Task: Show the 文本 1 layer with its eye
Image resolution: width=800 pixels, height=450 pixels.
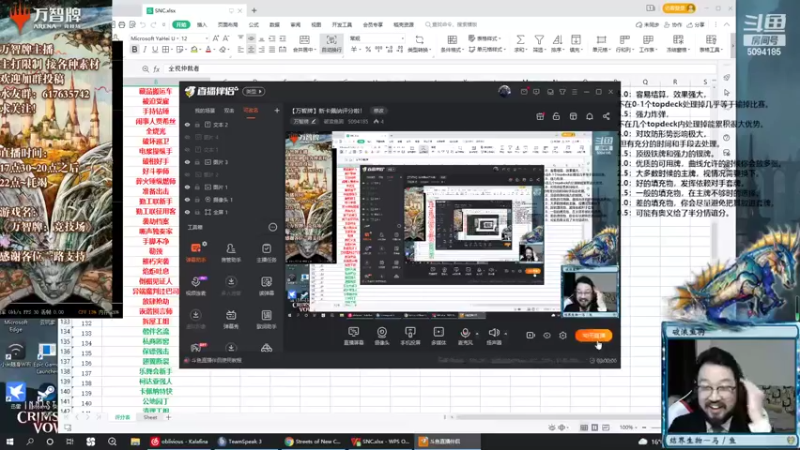Action: [187, 149]
